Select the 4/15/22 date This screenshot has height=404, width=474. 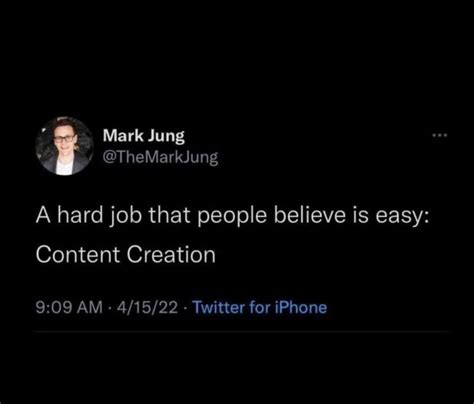147,307
